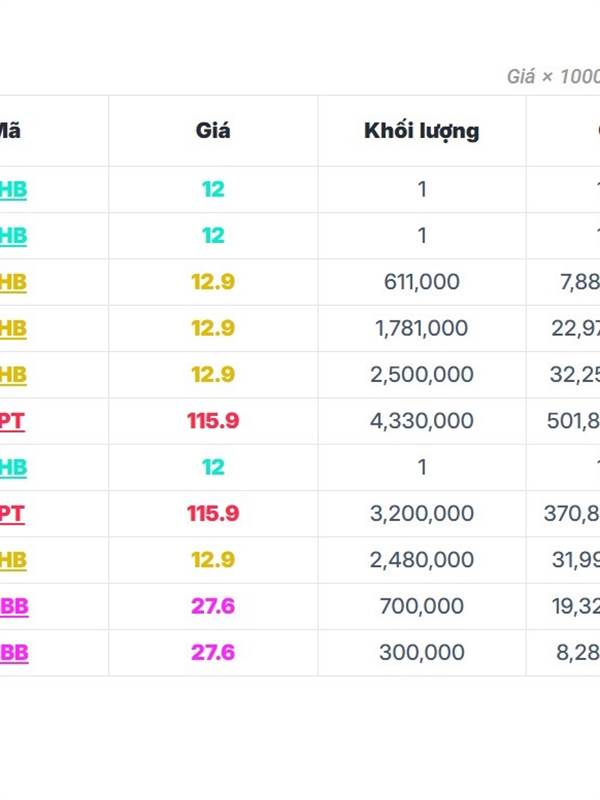
Task: Open the HB ticker link in the 611,000 volume row
Action: click(13, 282)
